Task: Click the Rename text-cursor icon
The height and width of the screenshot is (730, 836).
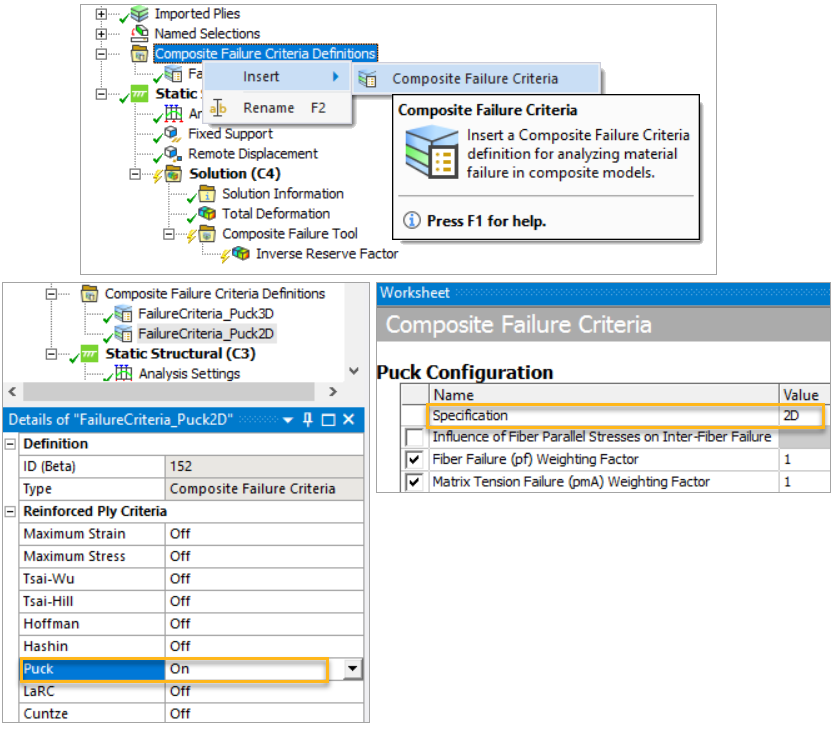Action: coord(218,108)
